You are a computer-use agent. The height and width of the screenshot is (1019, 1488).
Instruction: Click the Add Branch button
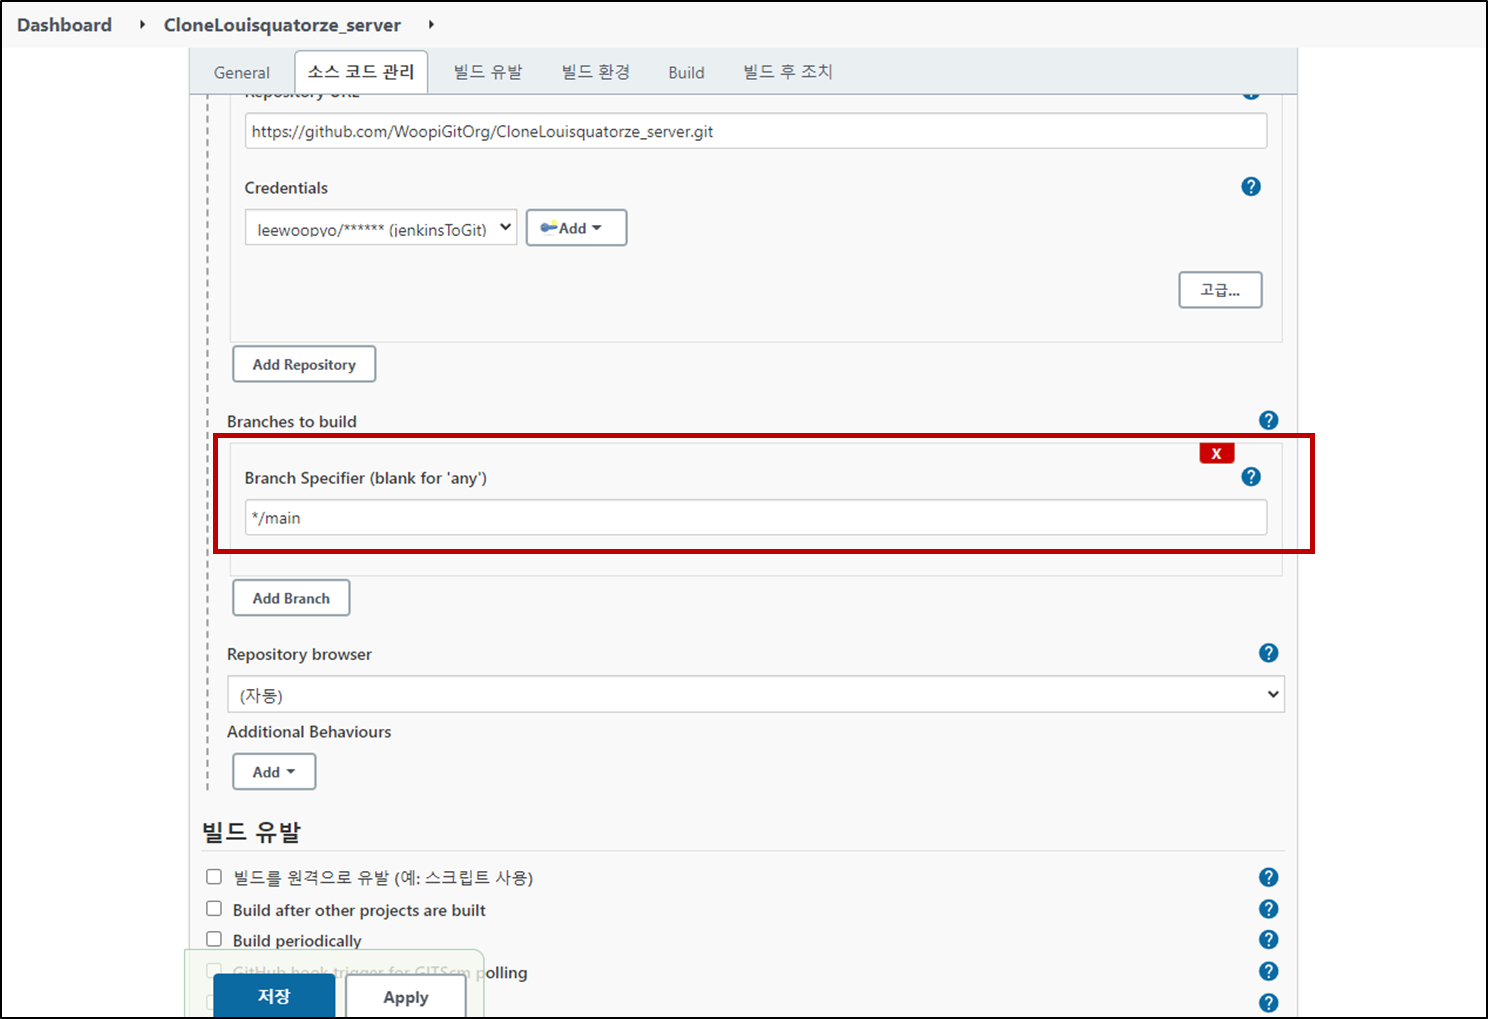pos(291,598)
